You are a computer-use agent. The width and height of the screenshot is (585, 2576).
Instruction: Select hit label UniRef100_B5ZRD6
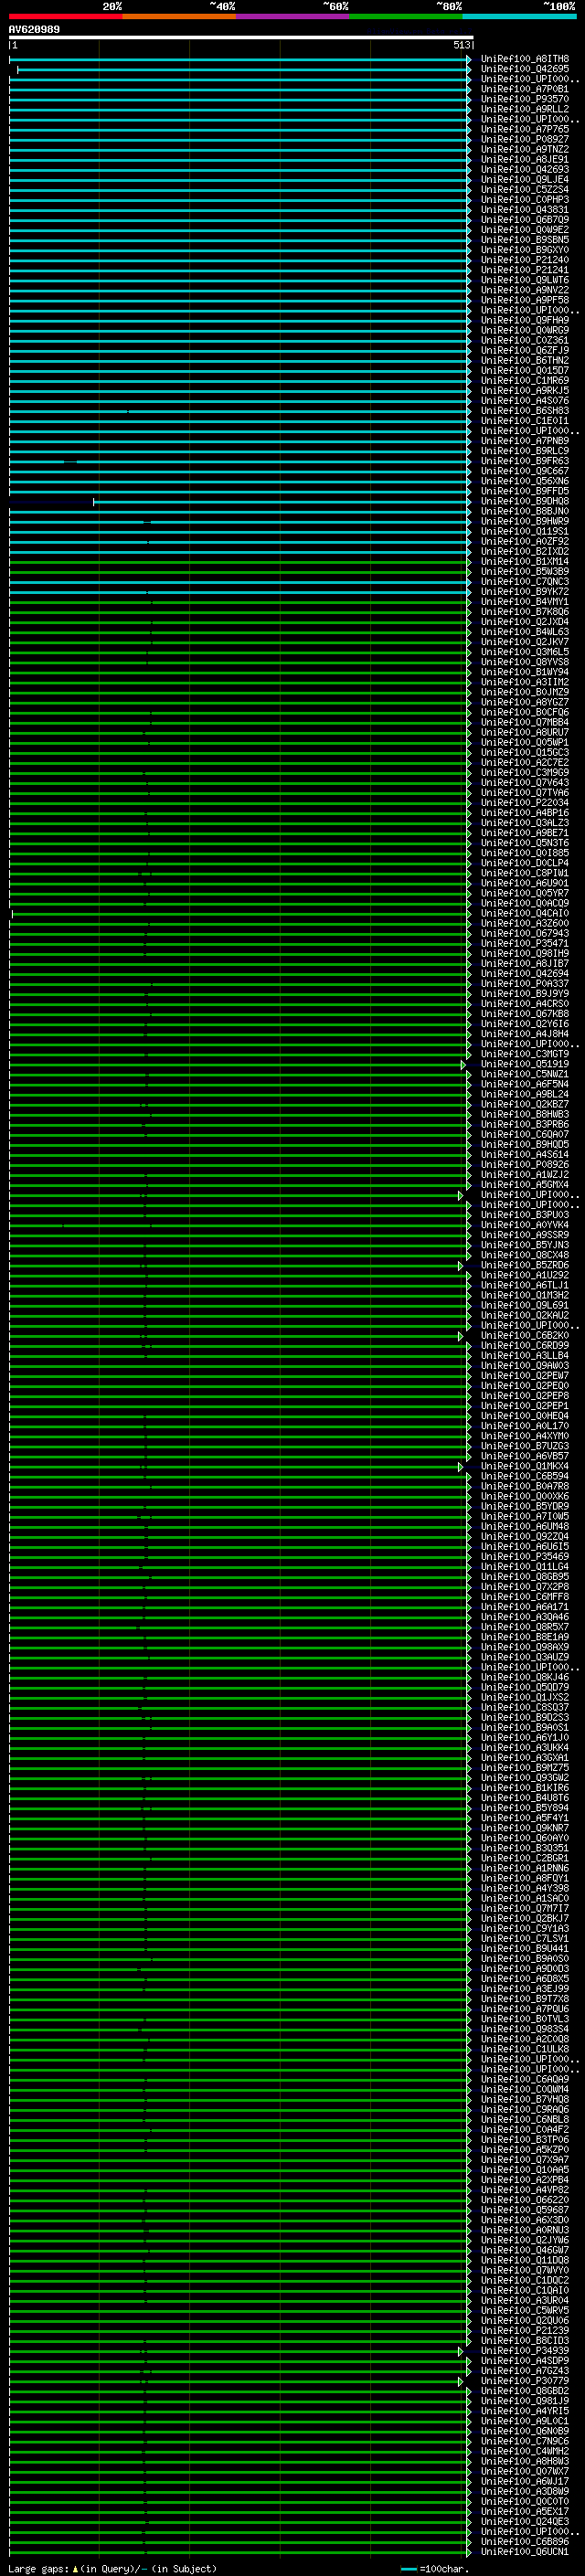(525, 1265)
